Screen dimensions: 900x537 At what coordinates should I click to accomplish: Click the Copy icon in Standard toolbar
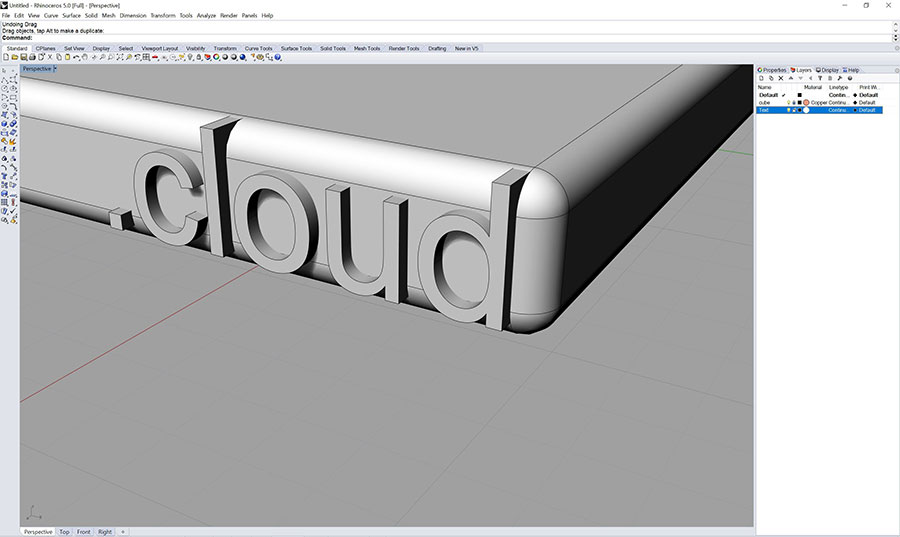59,57
